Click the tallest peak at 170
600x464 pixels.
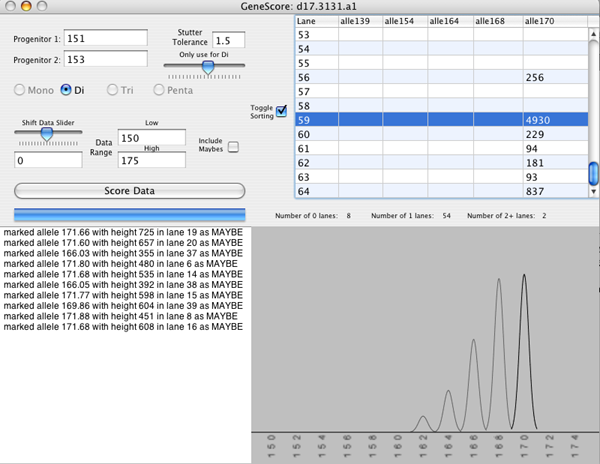coord(524,352)
